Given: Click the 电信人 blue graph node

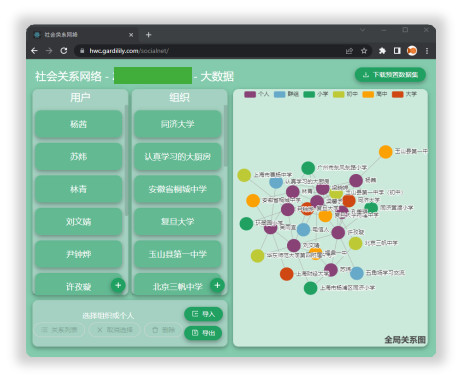Looking at the screenshot, I should tap(303, 229).
